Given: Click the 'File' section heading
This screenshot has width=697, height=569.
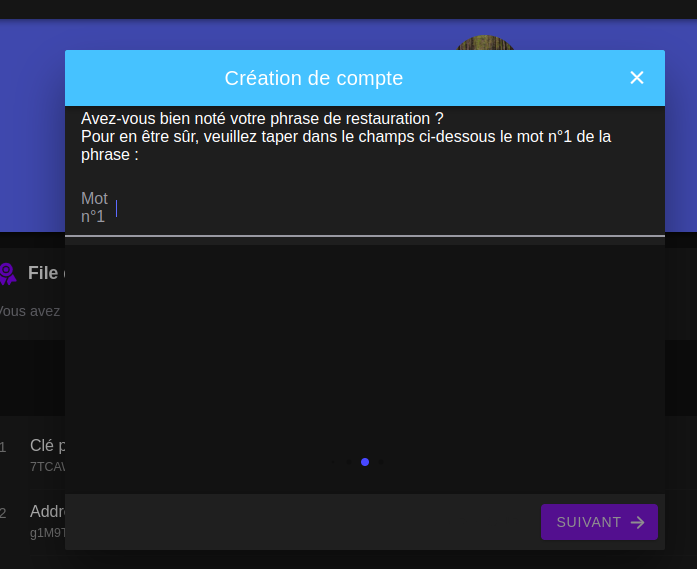Looking at the screenshot, I should click(44, 273).
